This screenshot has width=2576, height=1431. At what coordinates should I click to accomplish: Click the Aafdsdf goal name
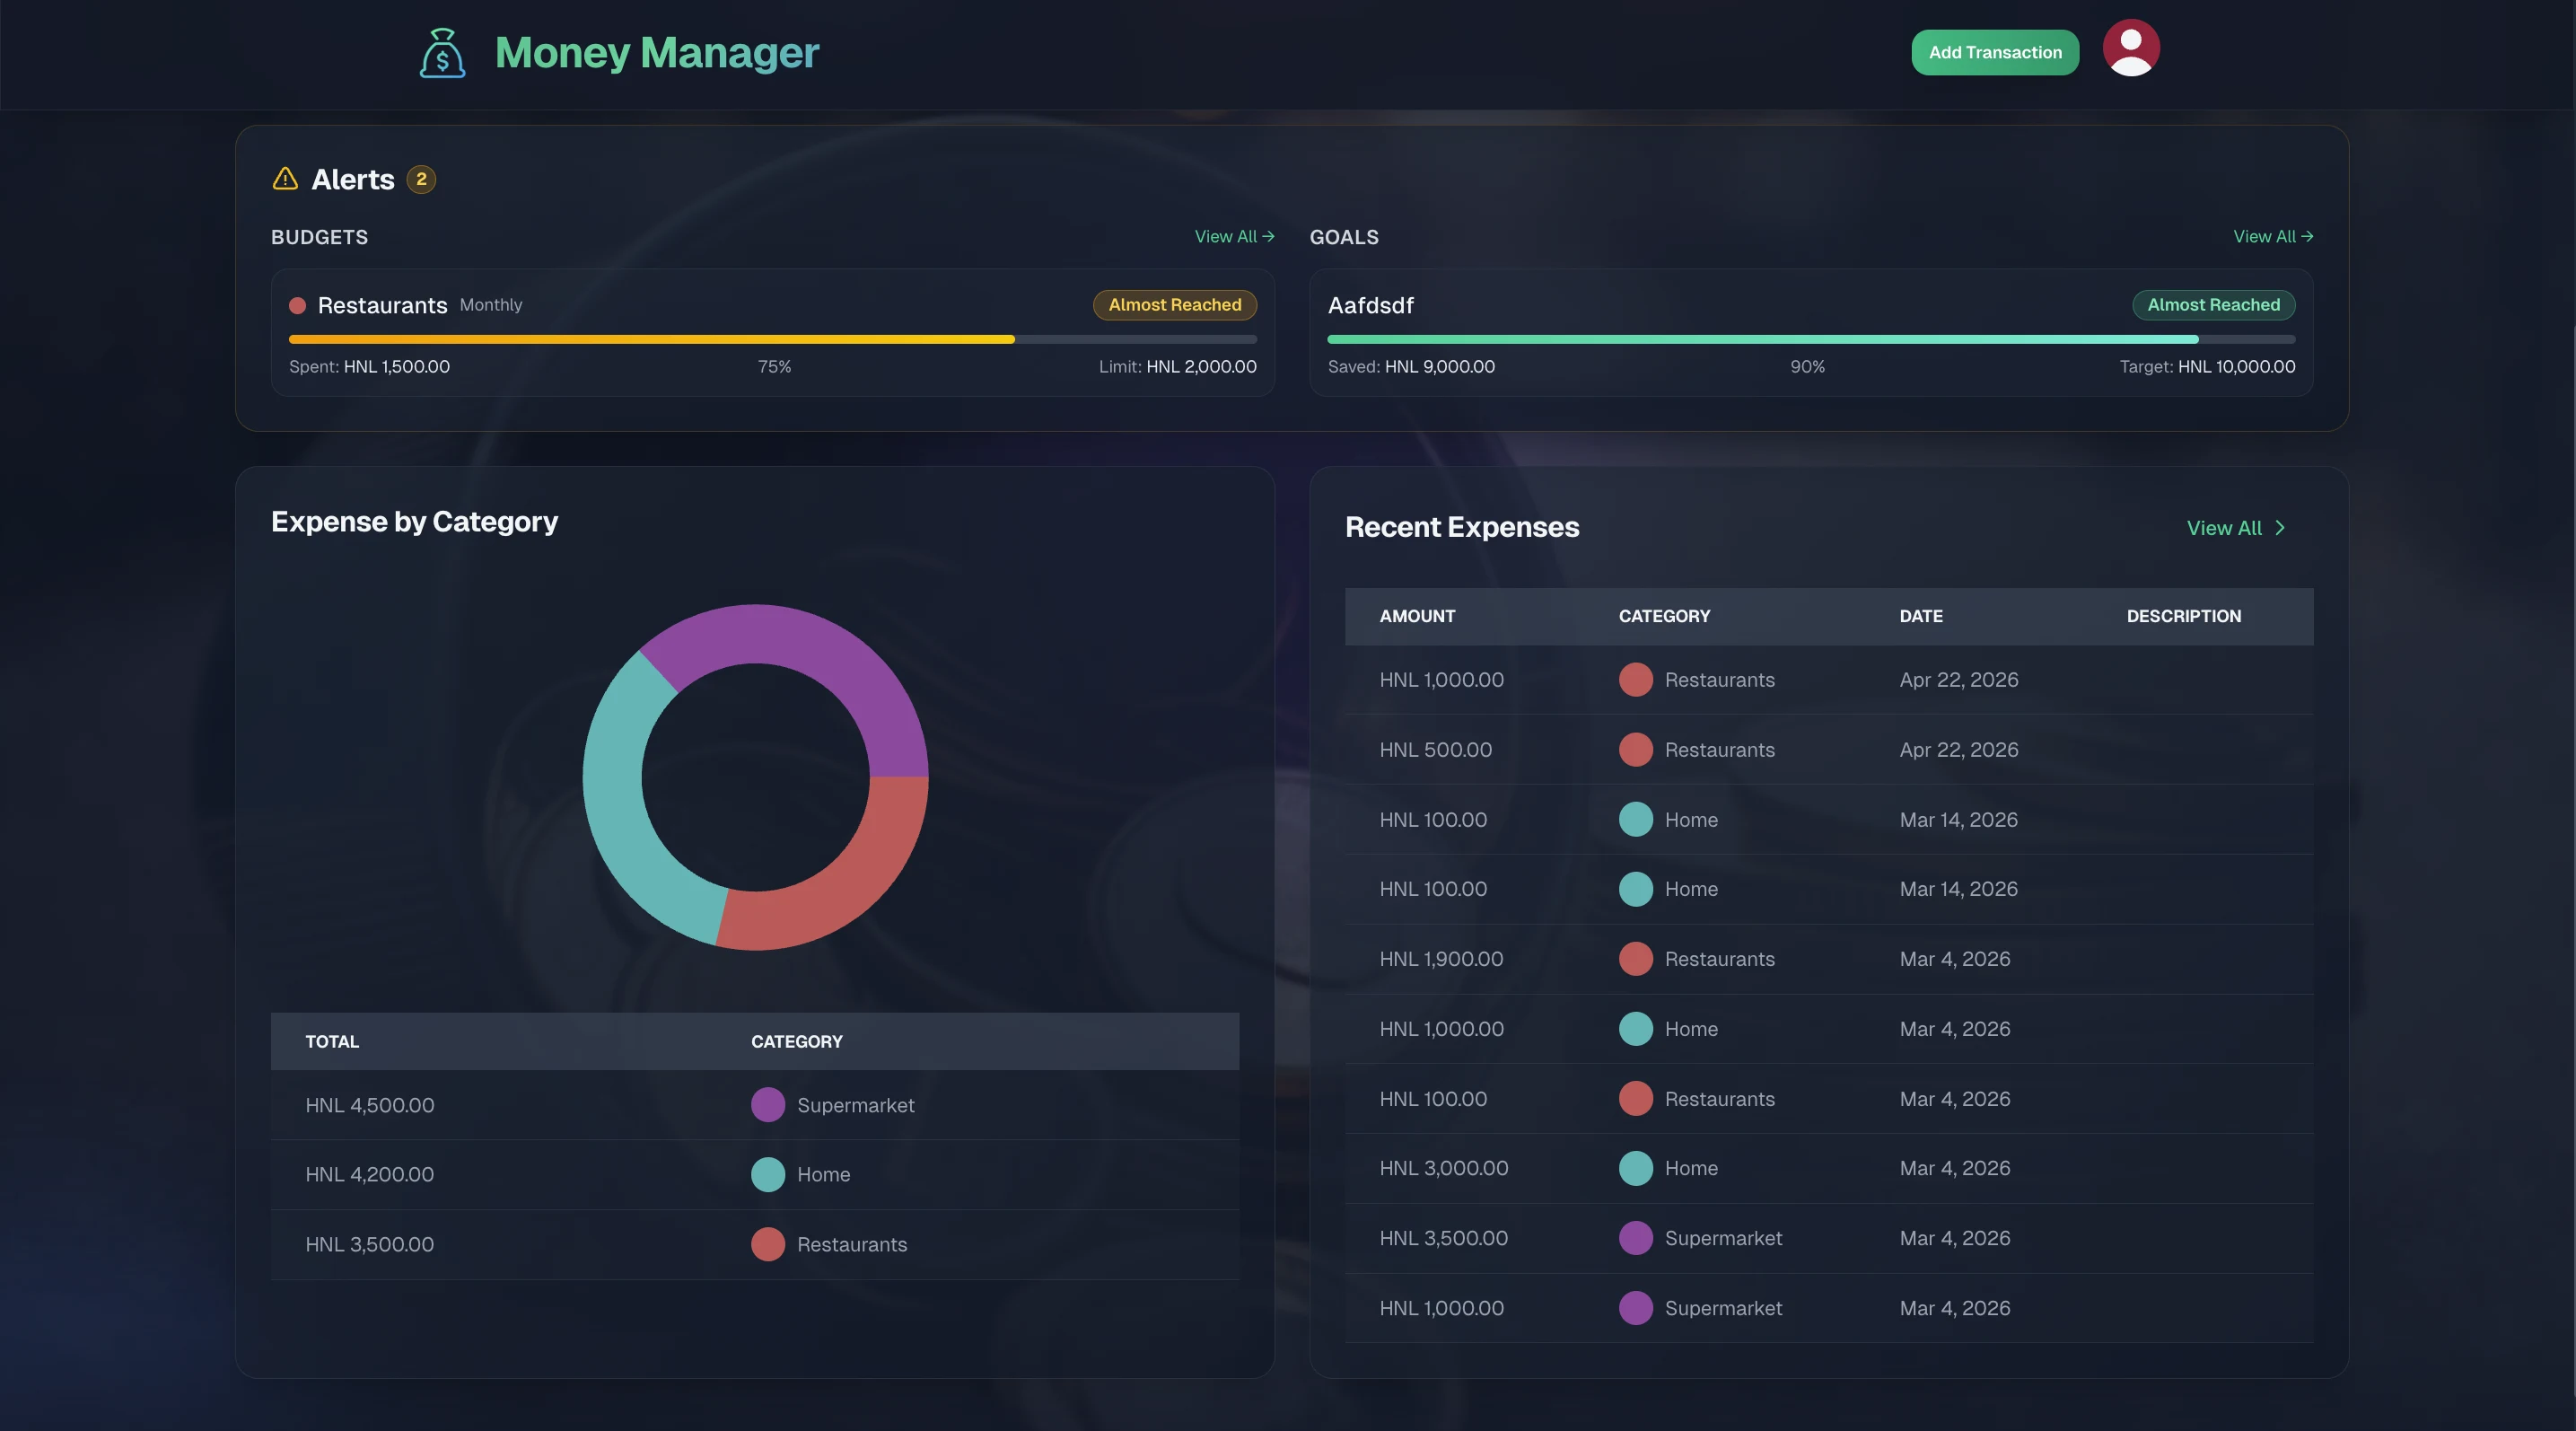1370,305
